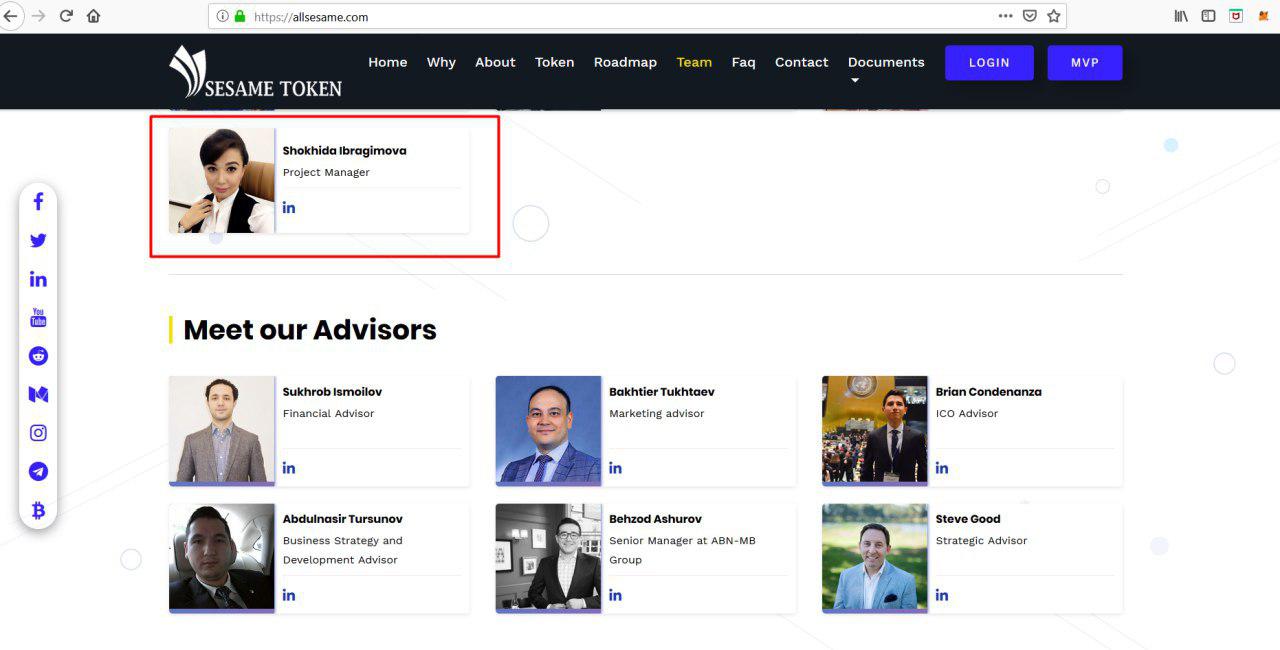Click the name "Abdulnasir Tursunov"
This screenshot has height=650, width=1280.
tap(343, 519)
